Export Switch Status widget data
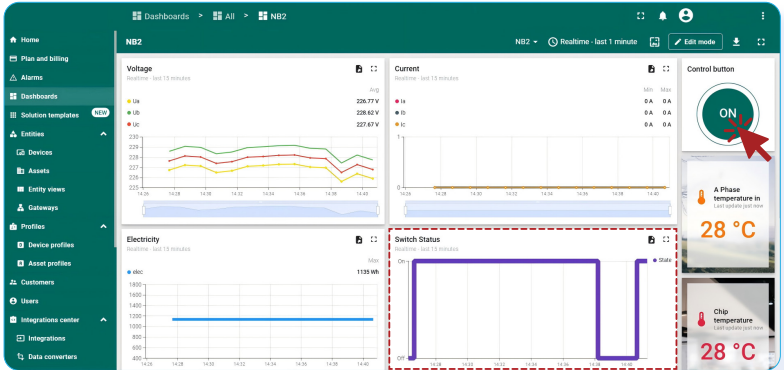The image size is (784, 370). coord(651,240)
